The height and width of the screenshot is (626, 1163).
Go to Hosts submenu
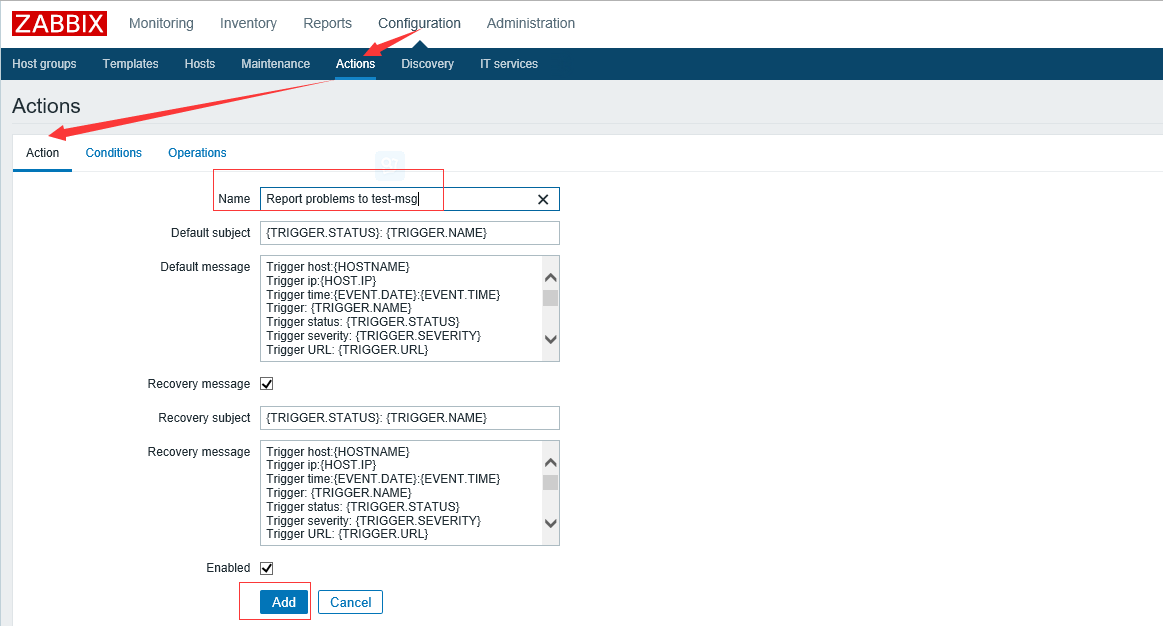pos(200,64)
